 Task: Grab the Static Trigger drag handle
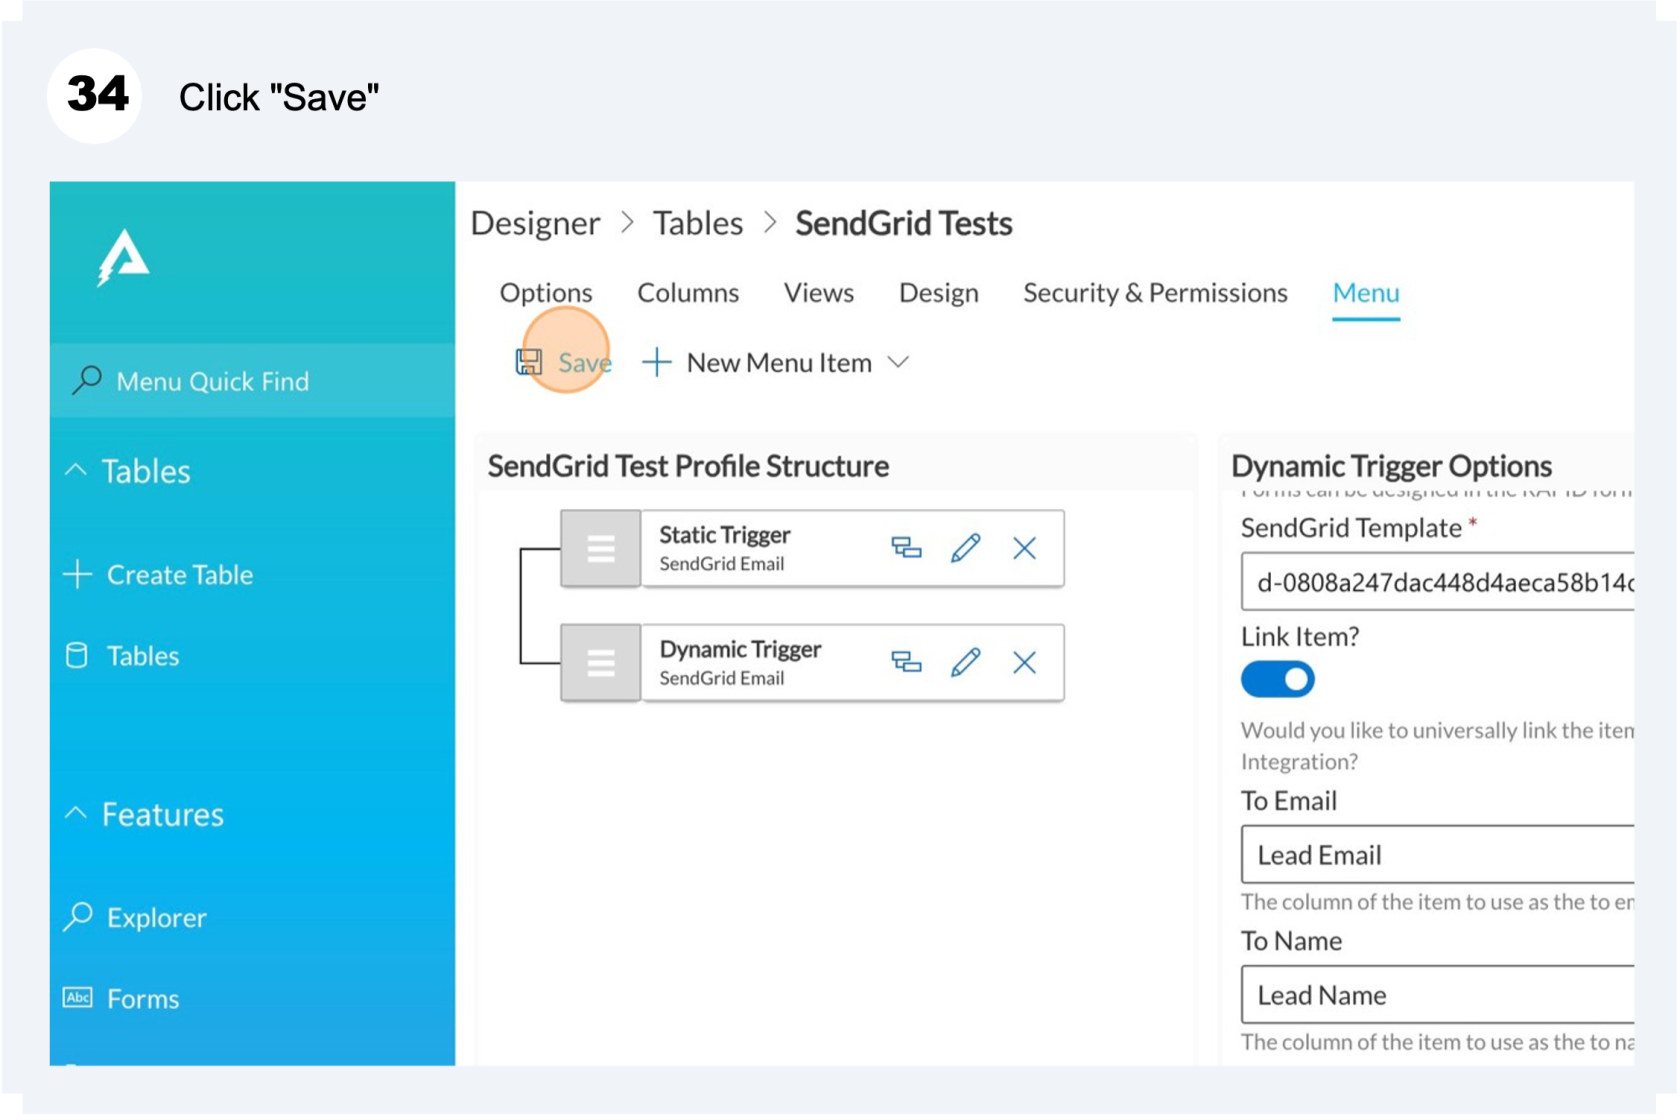click(x=600, y=548)
